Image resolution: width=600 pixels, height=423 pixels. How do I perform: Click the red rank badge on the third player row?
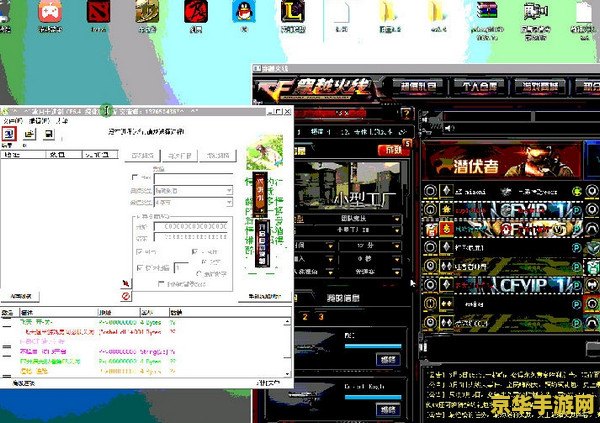[x=446, y=229]
